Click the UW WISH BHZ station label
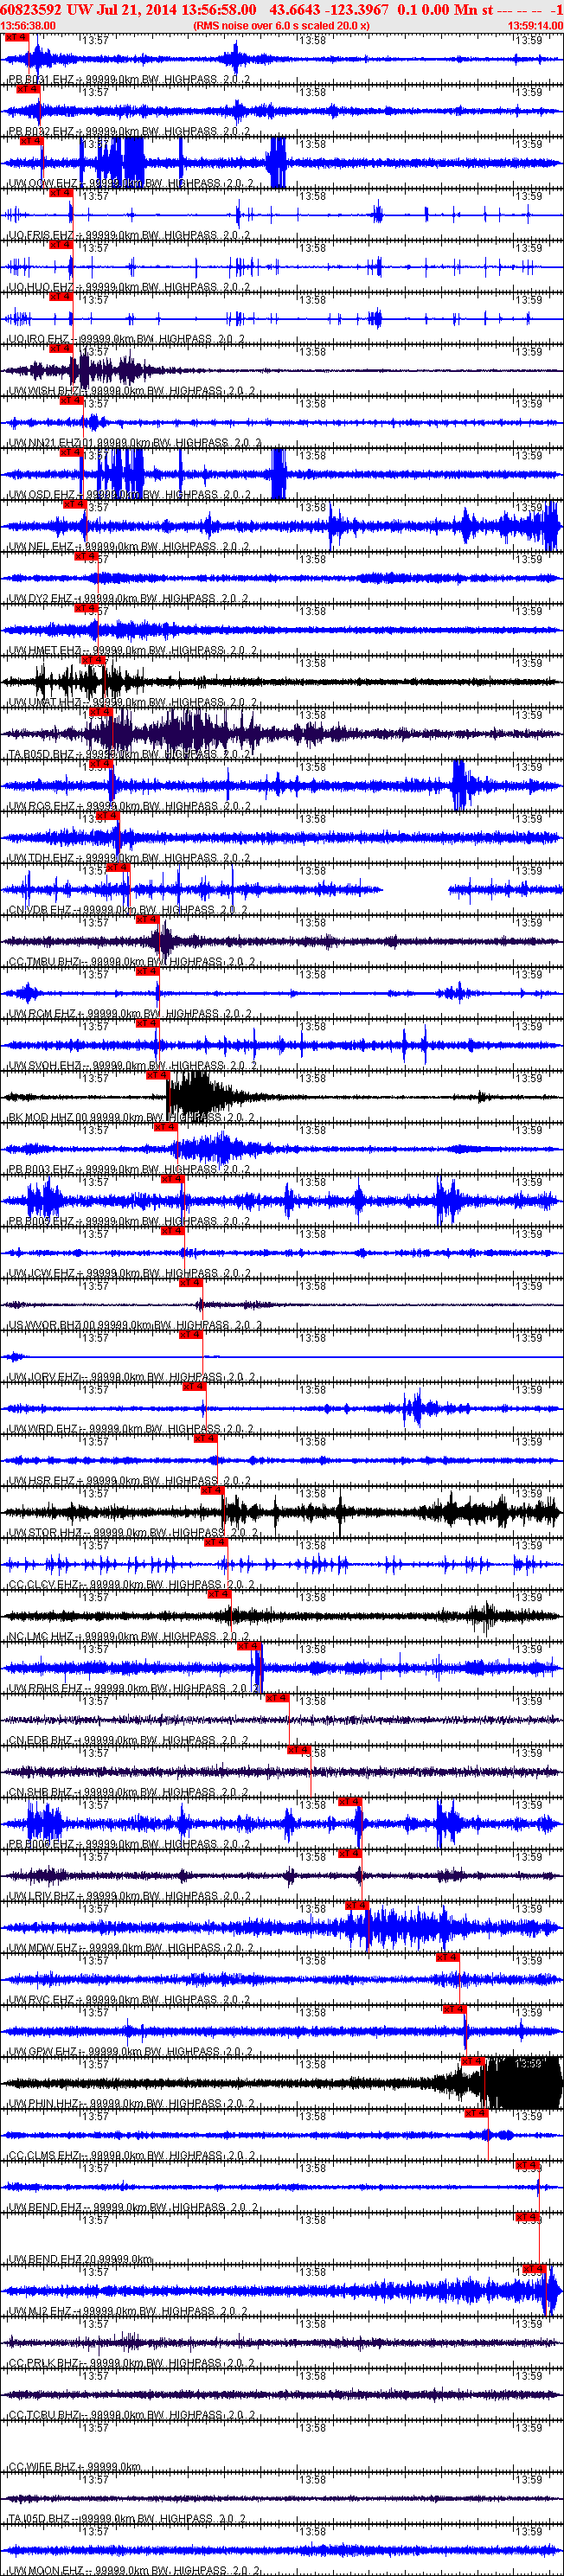Viewport: 564px width, 2576px height. point(132,391)
